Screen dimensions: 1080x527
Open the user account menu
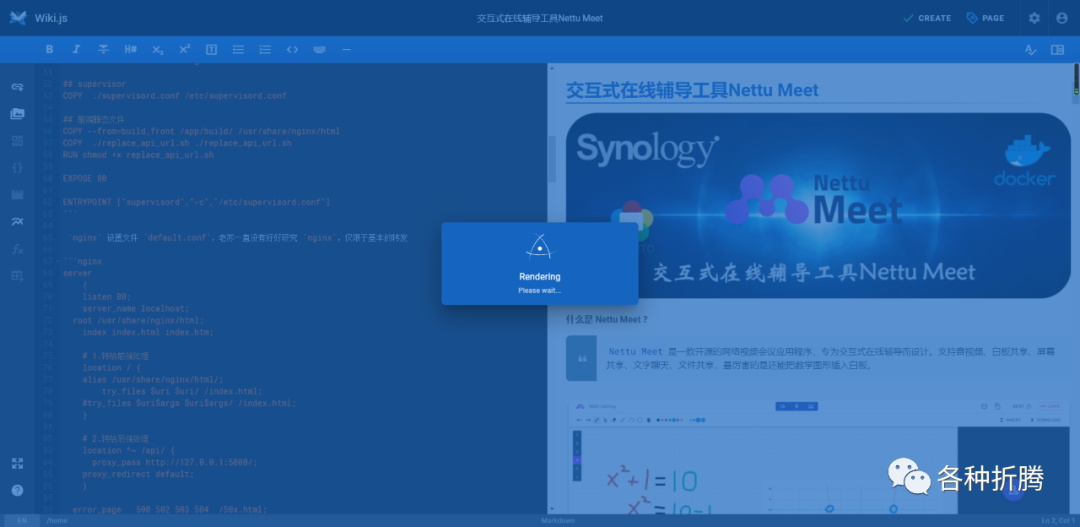point(1062,18)
